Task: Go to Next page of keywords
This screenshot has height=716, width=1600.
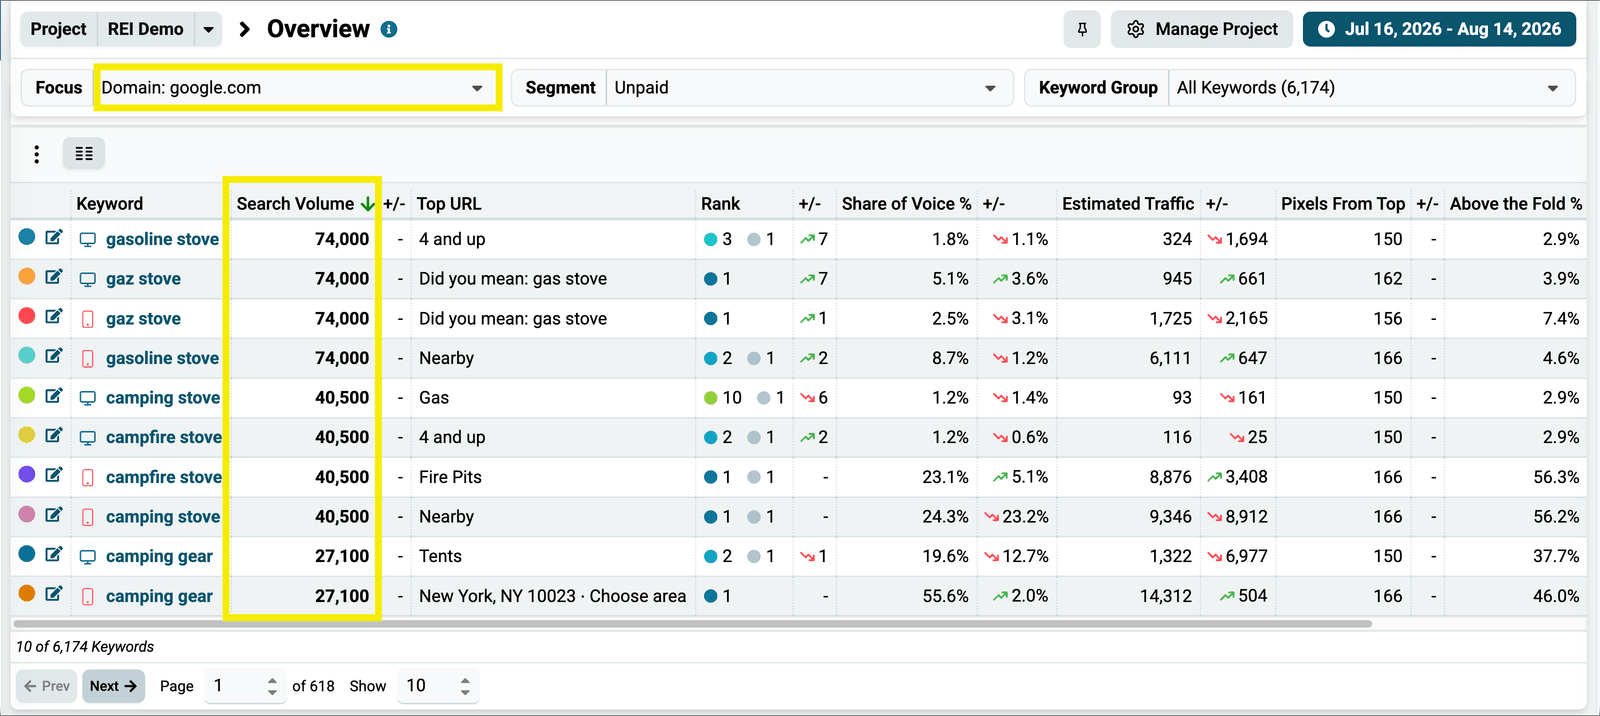Action: click(x=113, y=686)
